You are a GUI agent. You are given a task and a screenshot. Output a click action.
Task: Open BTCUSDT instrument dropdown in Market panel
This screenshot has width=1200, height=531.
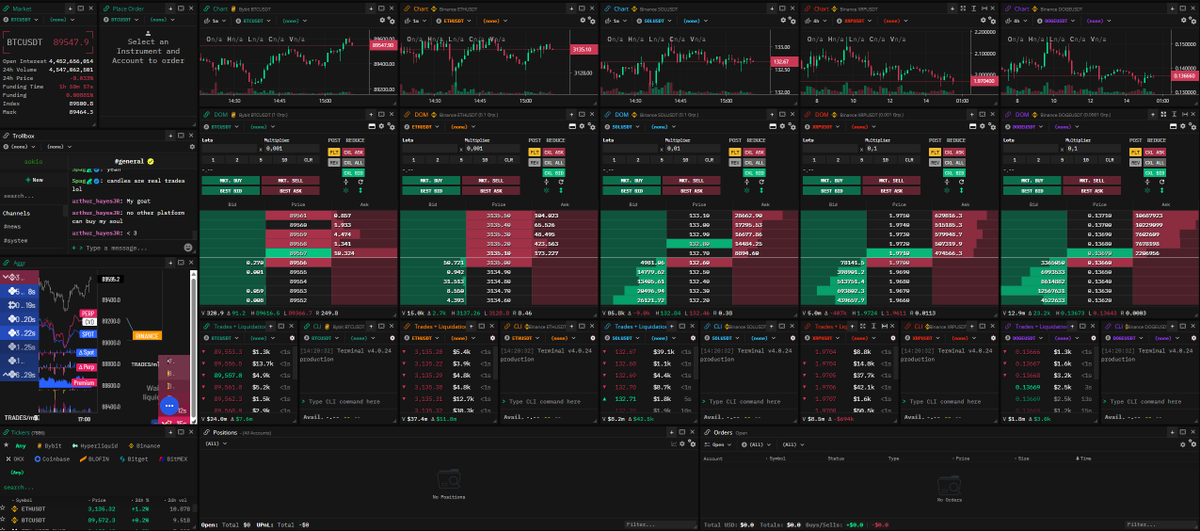pyautogui.click(x=20, y=19)
